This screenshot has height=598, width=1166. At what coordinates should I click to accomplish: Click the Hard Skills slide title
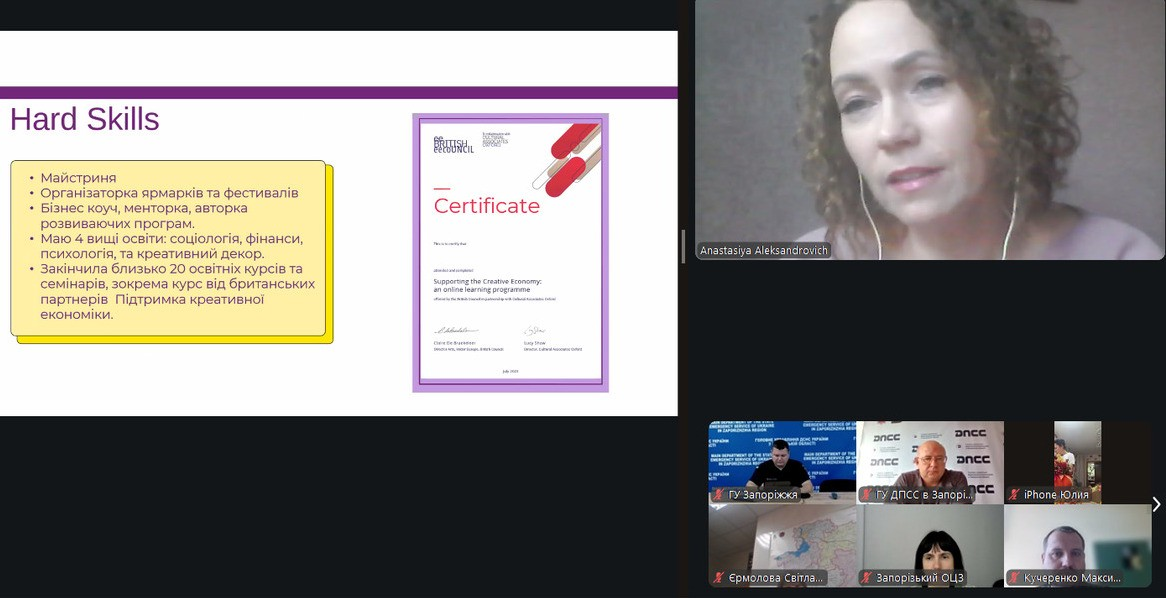85,120
